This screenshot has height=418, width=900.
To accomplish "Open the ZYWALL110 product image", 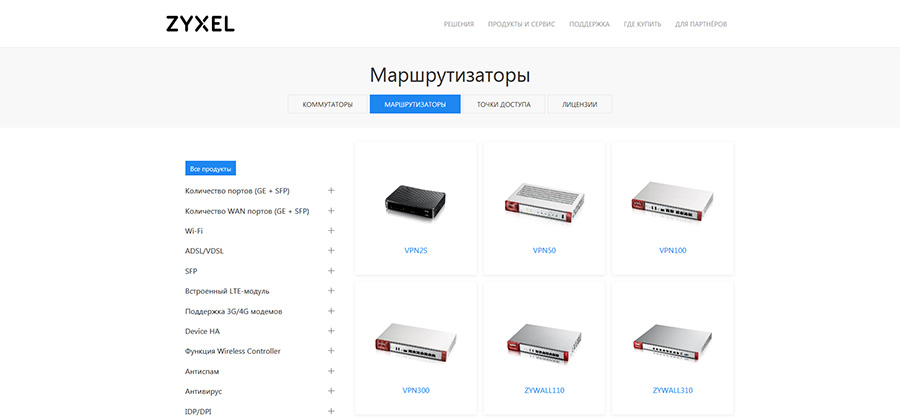I will pyautogui.click(x=544, y=343).
